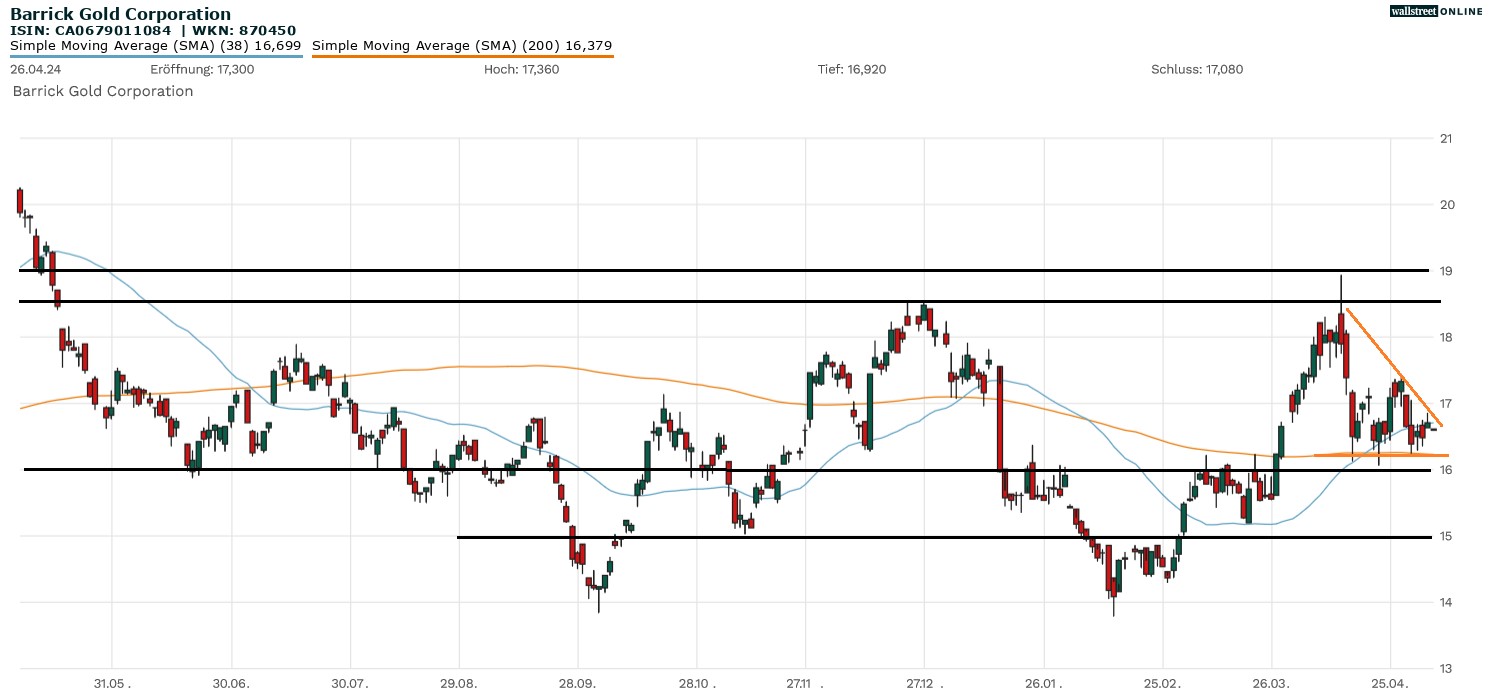The image size is (1490, 689).
Task: Click the 27.12. date axis label
Action: pos(924,682)
